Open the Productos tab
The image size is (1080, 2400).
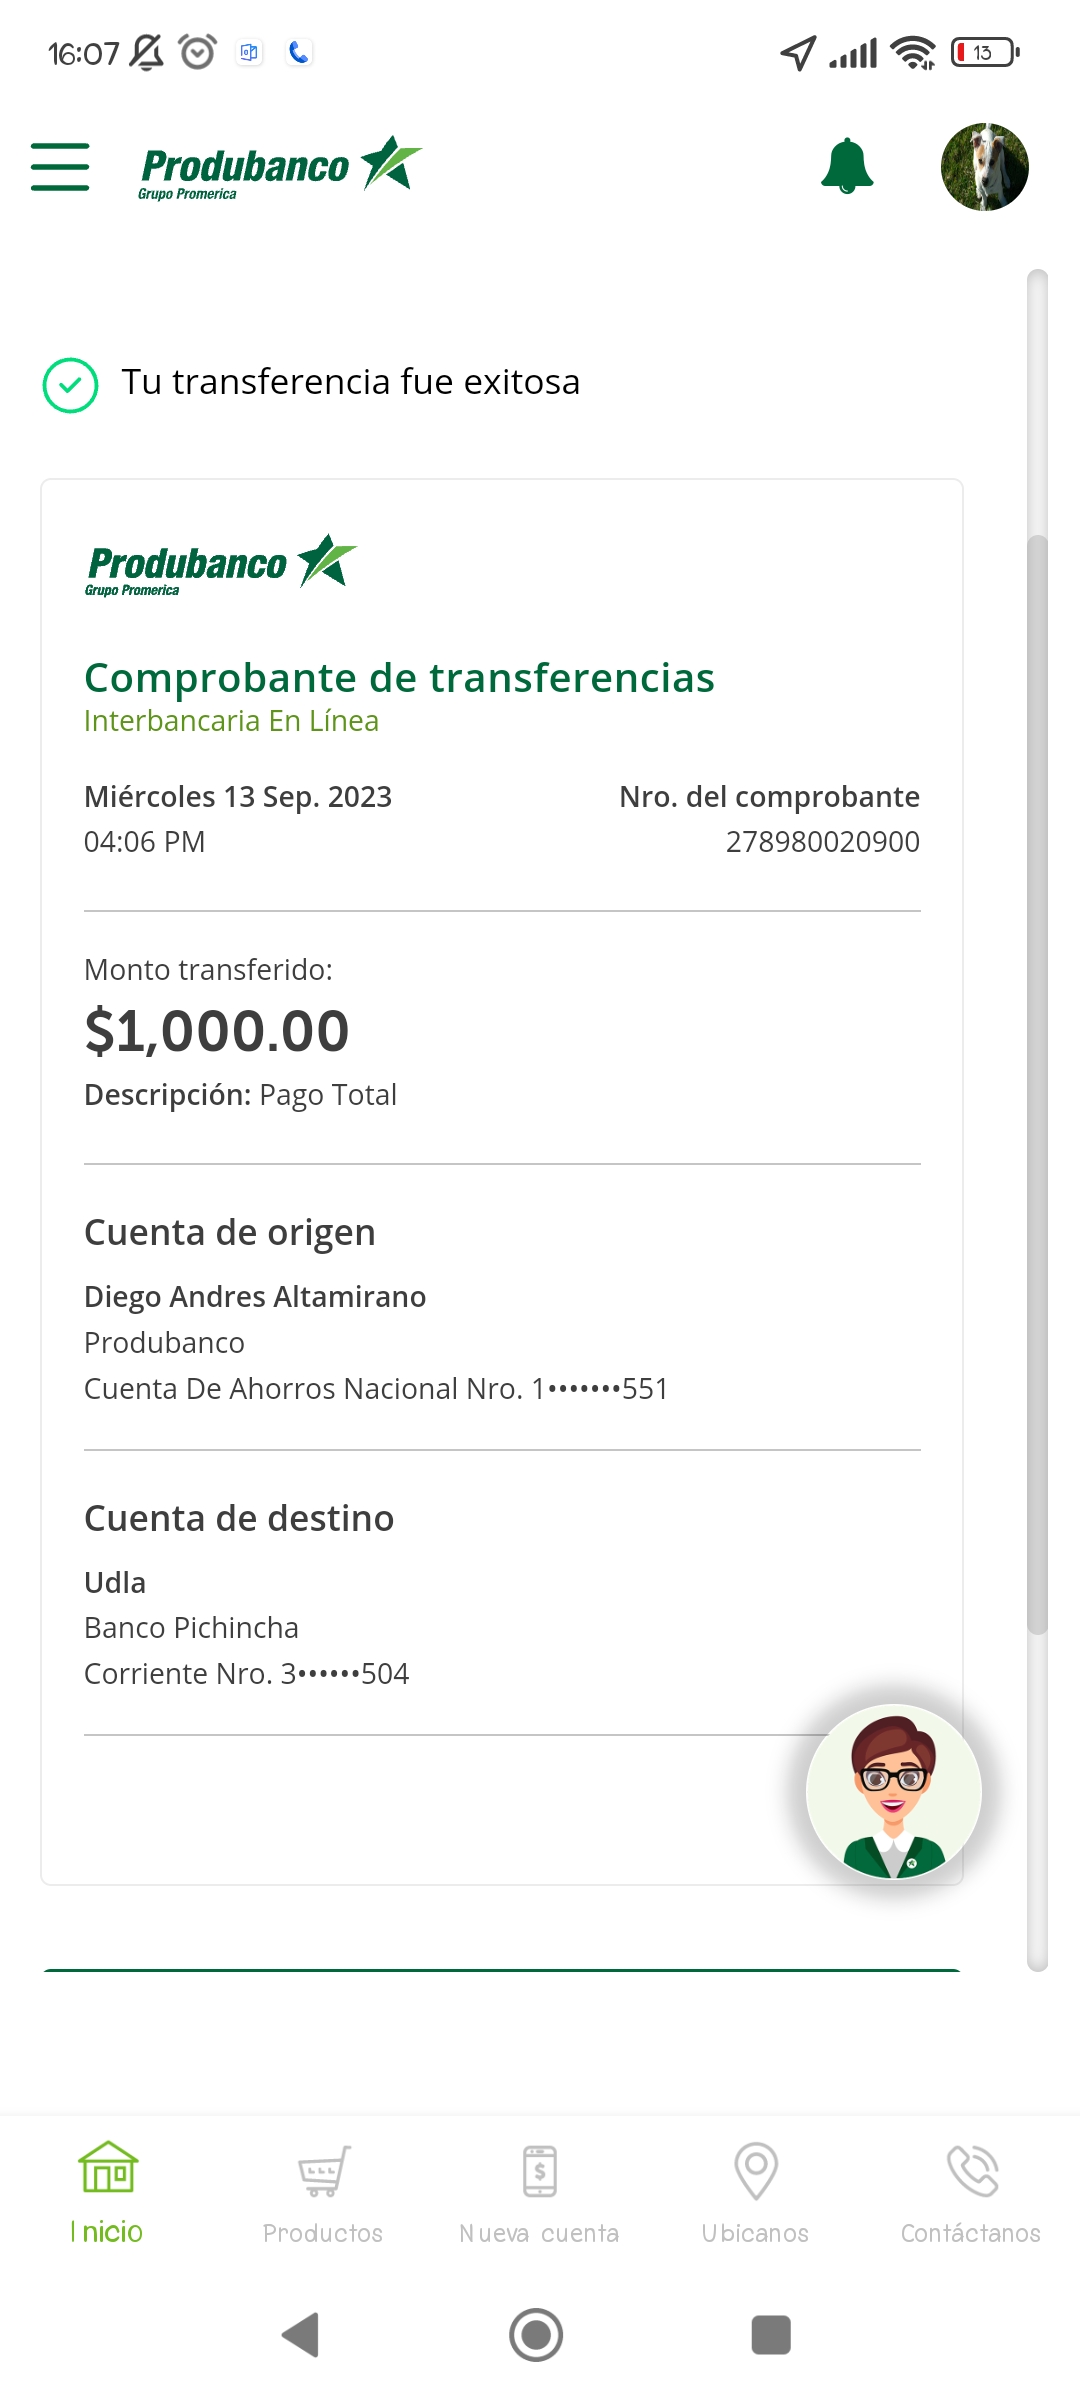(x=323, y=2192)
